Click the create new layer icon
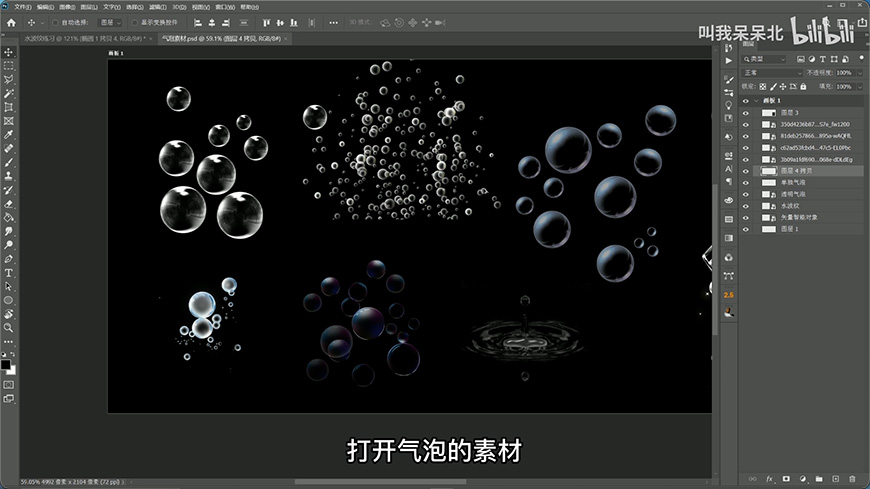This screenshot has width=870, height=489. 836,478
